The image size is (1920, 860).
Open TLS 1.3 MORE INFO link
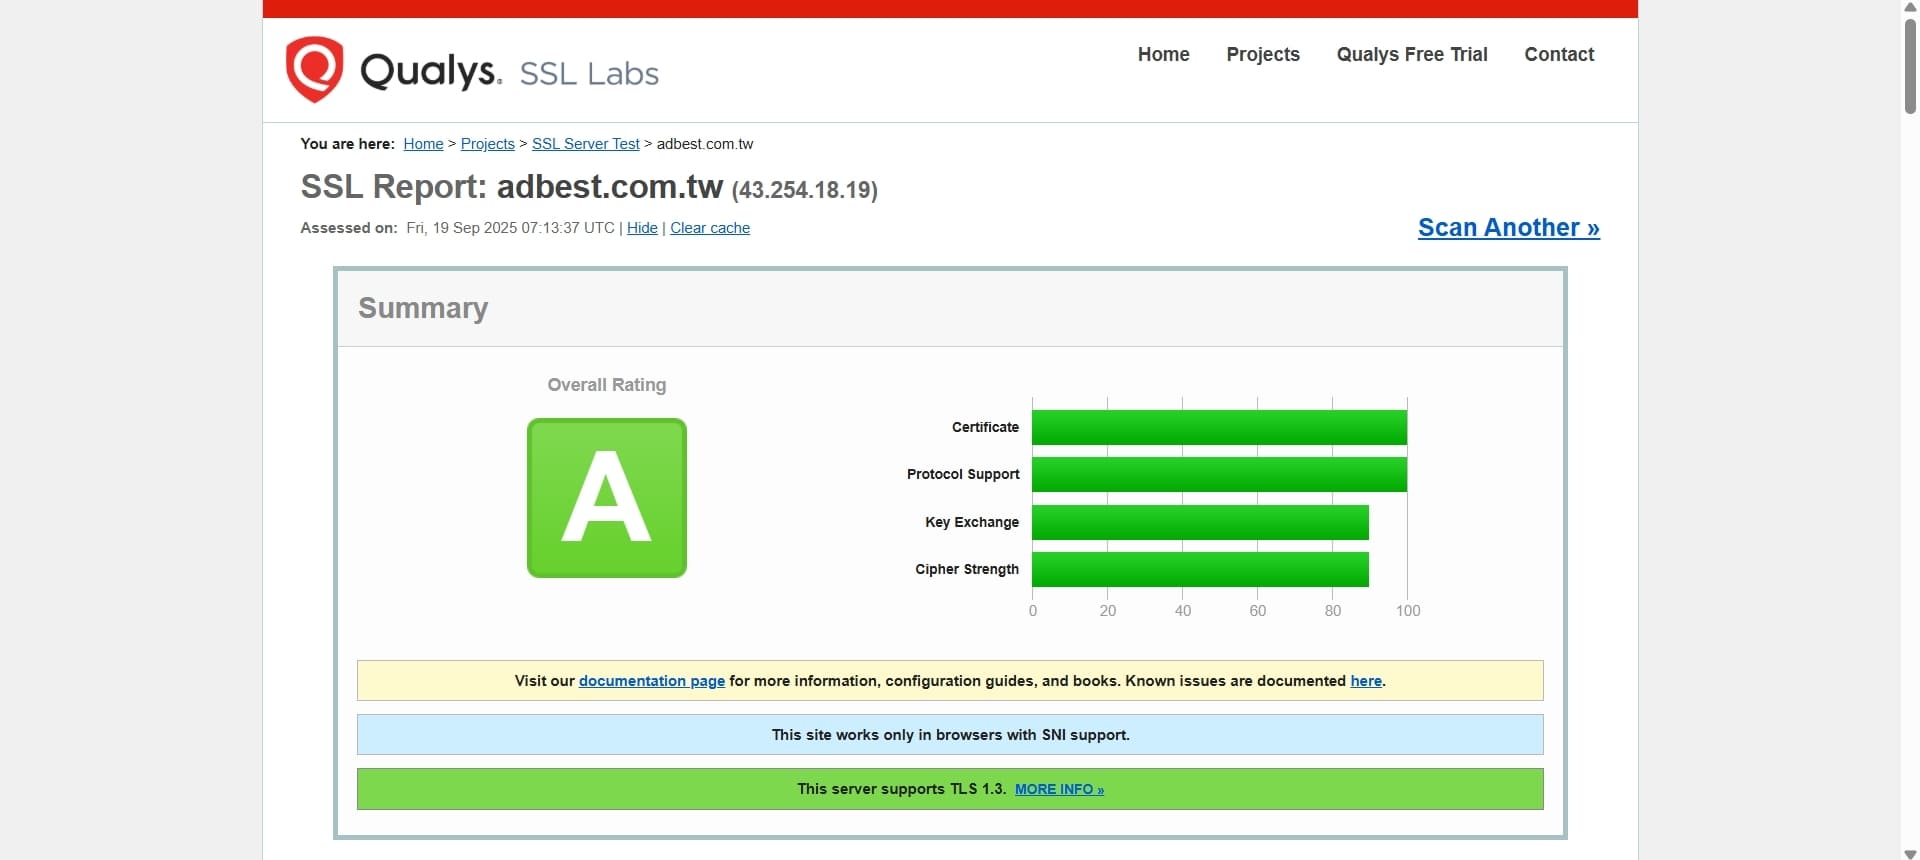1059,789
